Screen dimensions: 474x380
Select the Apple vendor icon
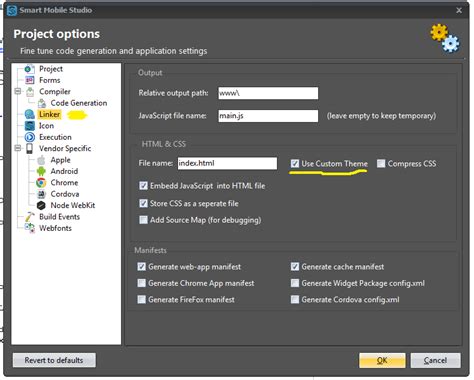[x=41, y=160]
